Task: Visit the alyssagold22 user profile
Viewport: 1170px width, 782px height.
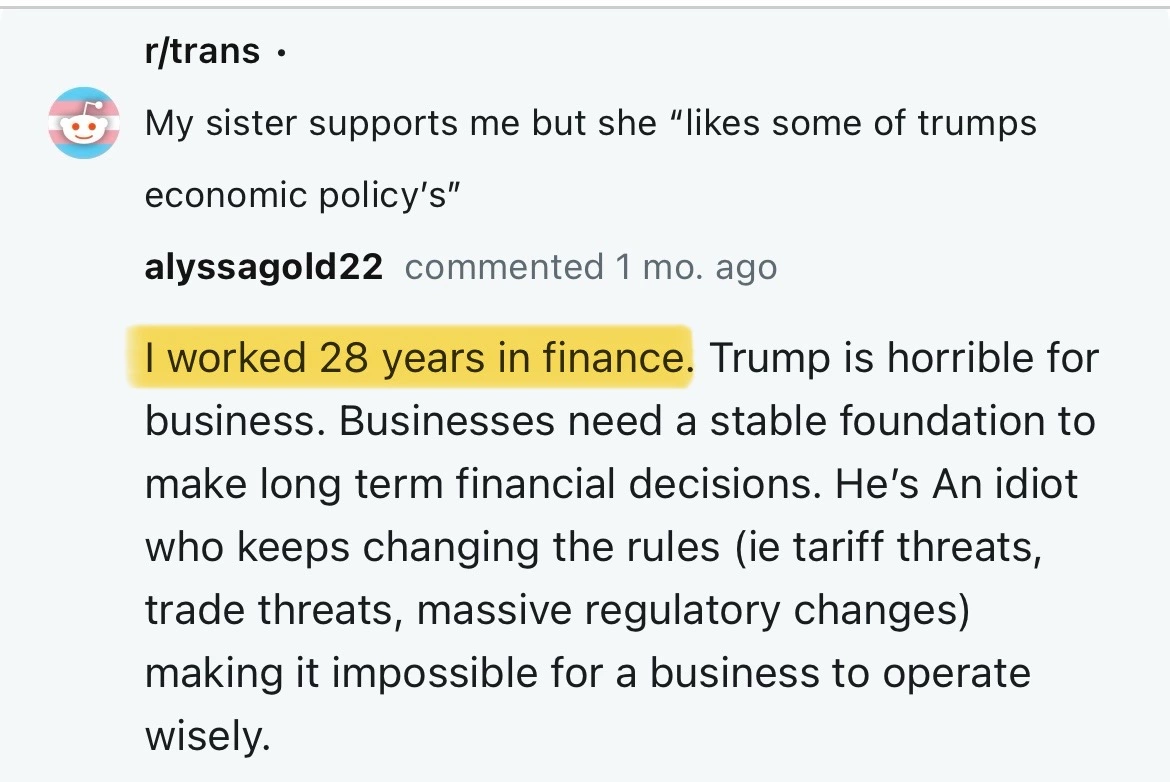Action: coord(264,267)
